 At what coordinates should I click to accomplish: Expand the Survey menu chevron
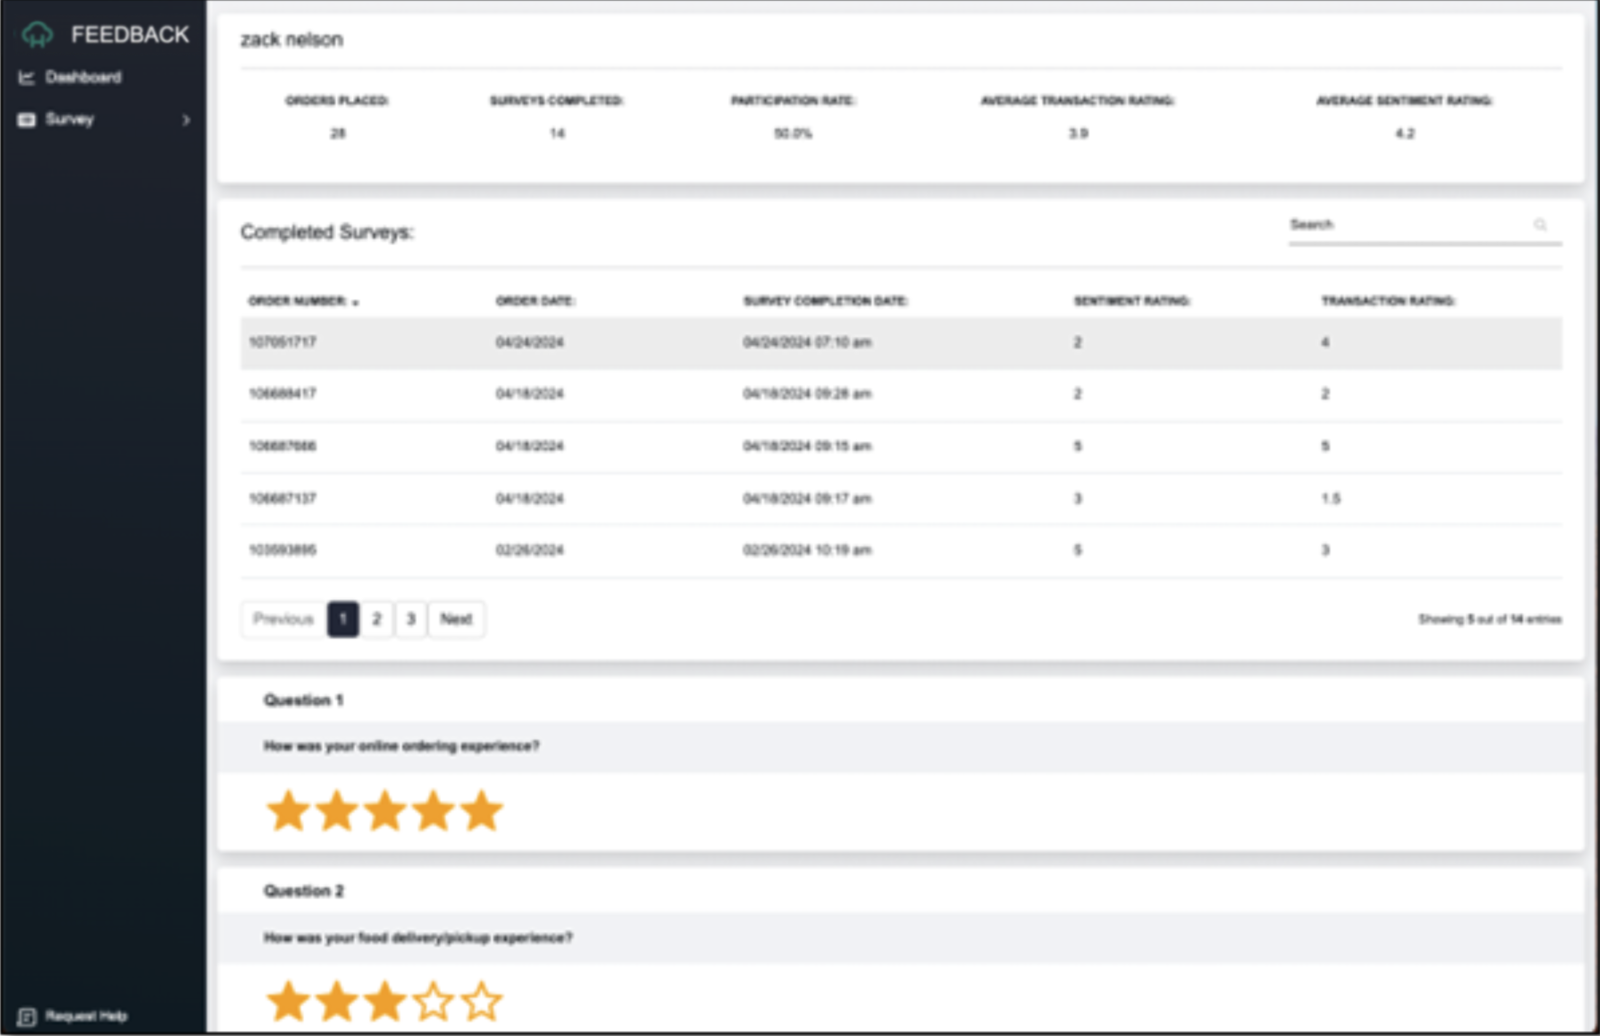coord(184,120)
